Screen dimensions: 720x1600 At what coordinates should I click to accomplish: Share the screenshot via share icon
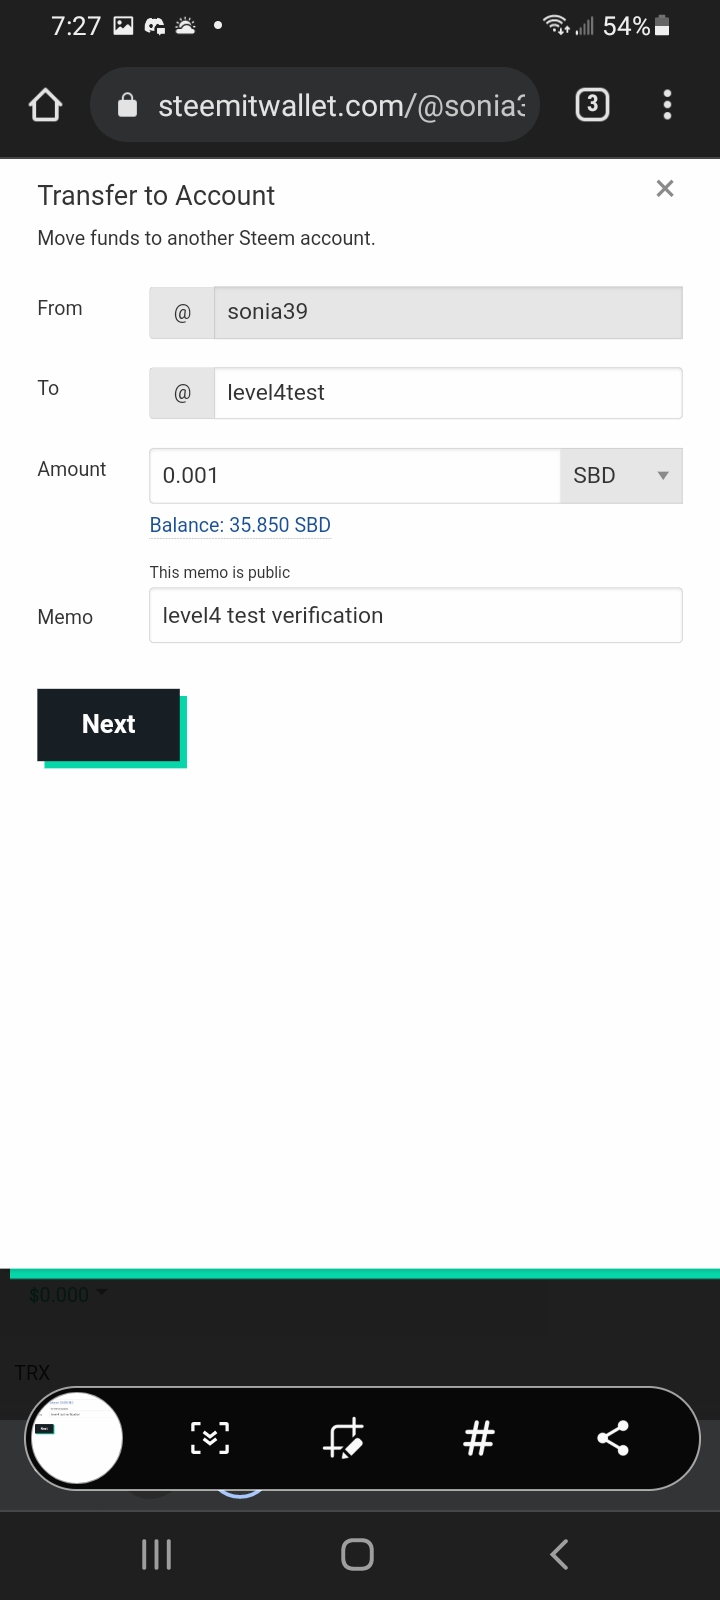click(613, 1438)
